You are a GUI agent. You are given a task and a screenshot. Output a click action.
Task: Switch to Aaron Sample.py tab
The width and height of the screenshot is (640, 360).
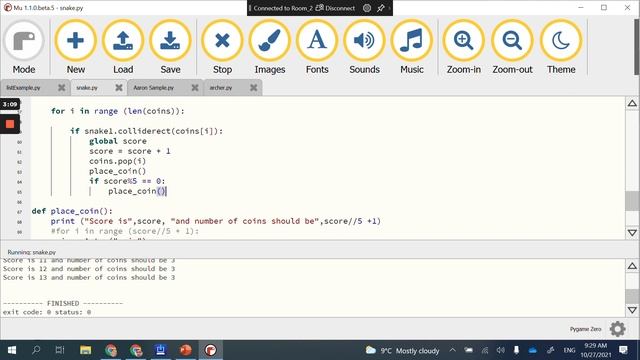[x=154, y=88]
